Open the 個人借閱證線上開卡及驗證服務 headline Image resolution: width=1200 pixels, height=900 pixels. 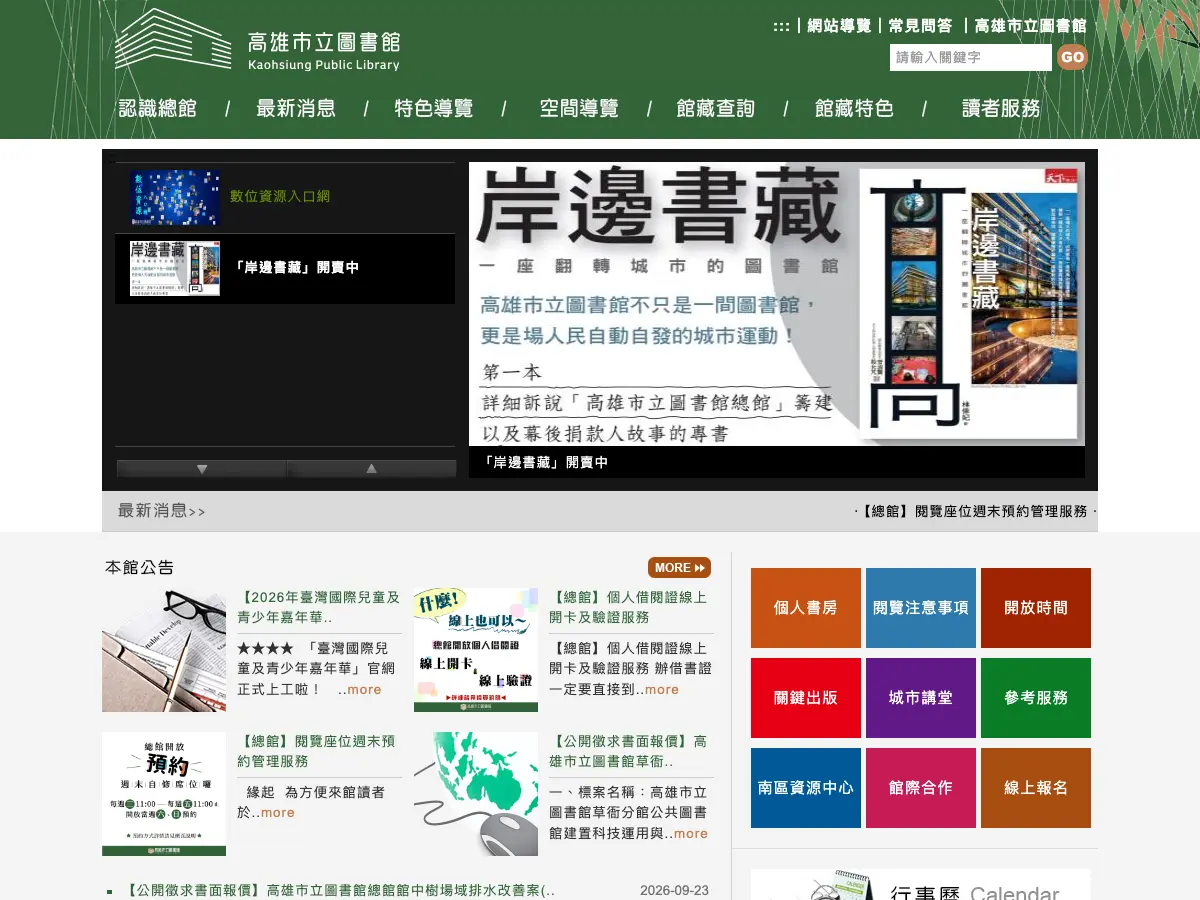click(629, 607)
